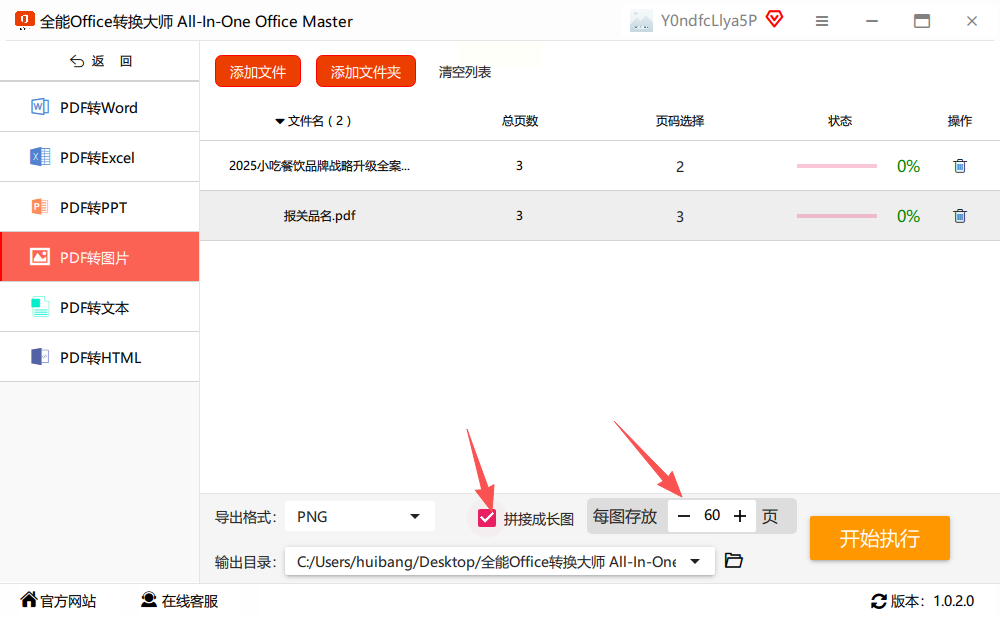
Task: Click the 添加文件 button
Action: (x=258, y=71)
